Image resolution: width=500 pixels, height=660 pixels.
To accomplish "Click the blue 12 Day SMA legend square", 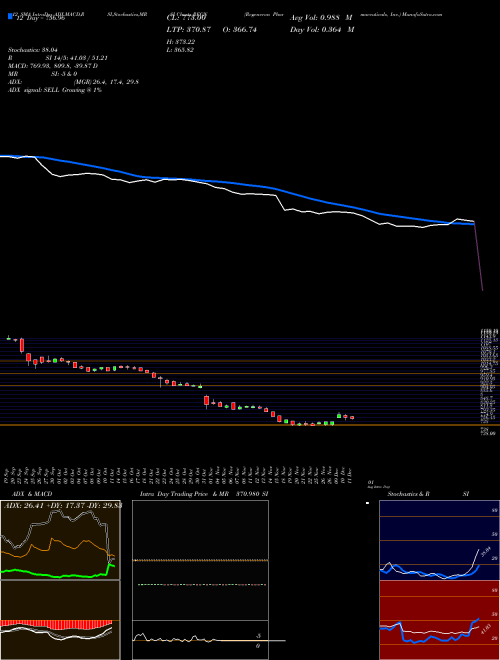I will tap(10, 17).
